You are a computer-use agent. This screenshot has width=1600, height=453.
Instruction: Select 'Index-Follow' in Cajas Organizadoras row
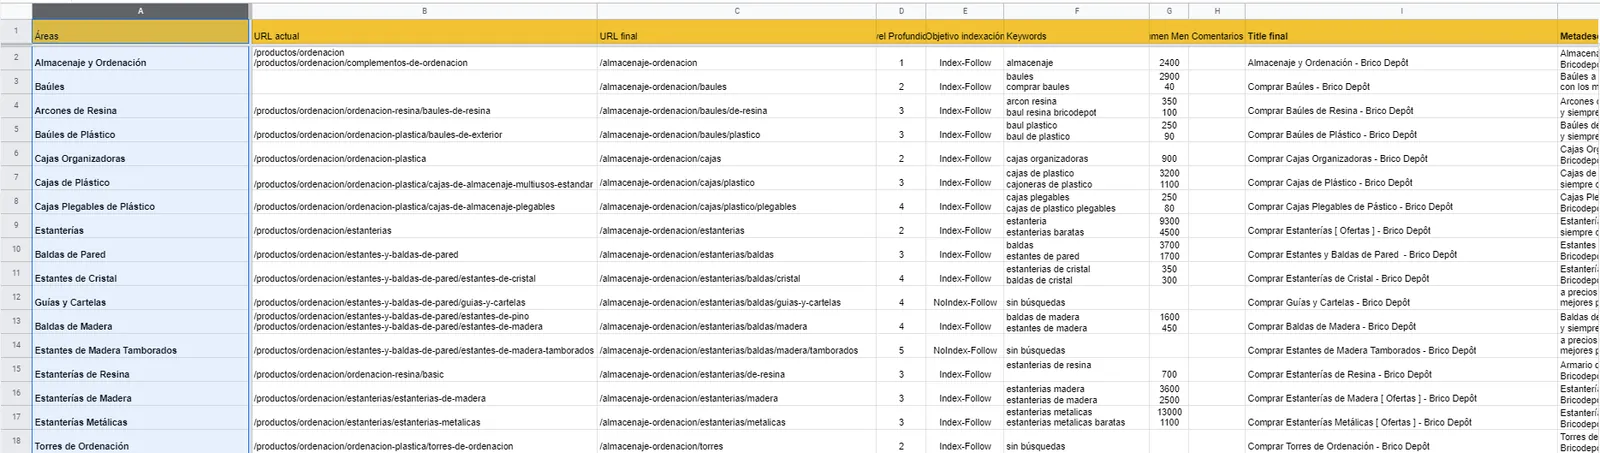coord(965,154)
